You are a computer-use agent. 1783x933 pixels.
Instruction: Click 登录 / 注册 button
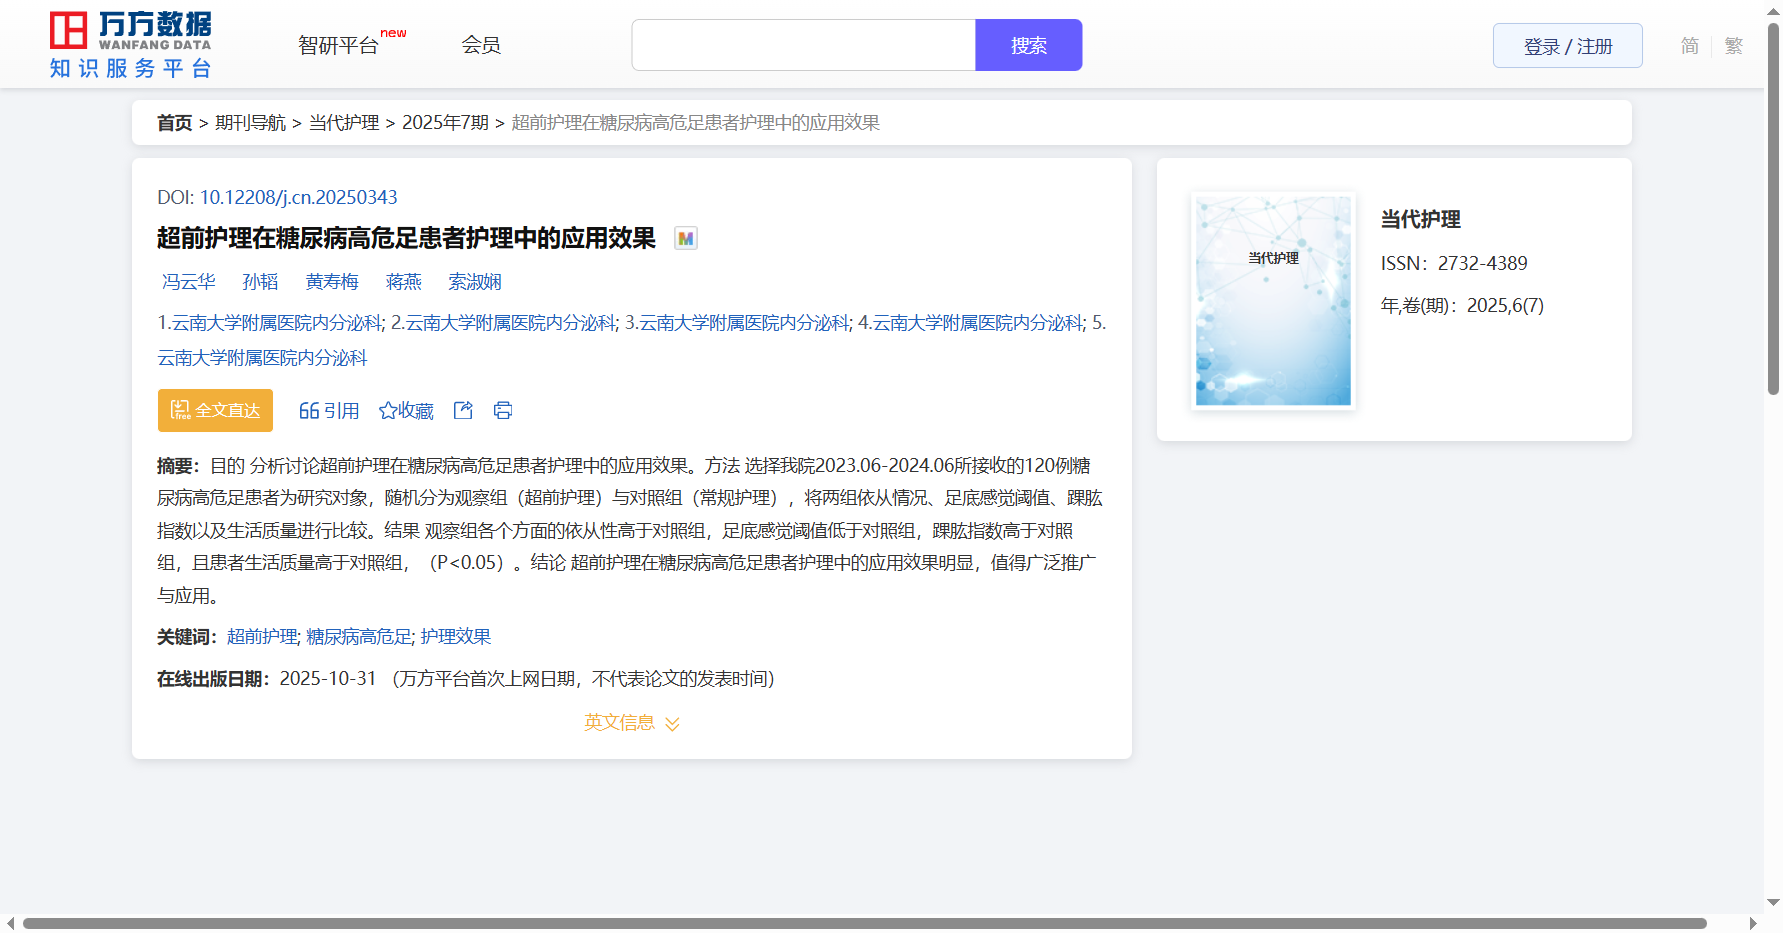(x=1567, y=46)
